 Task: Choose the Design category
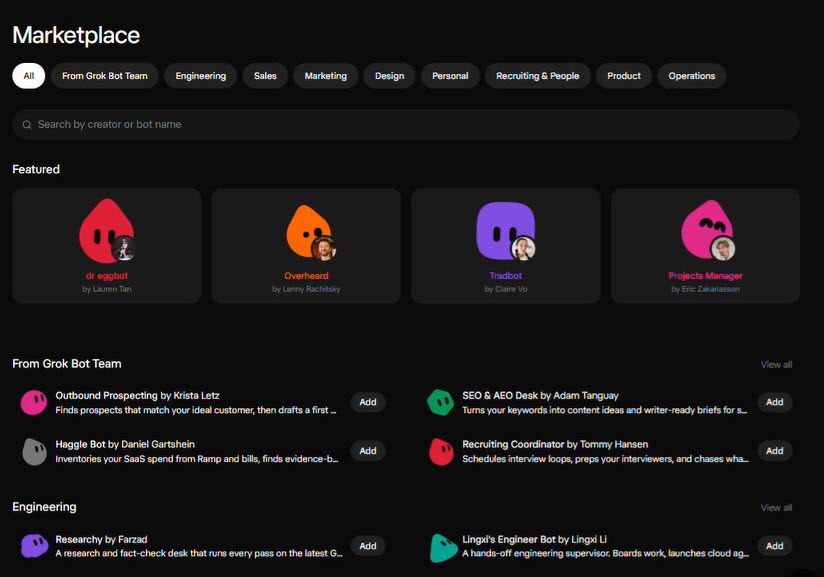pyautogui.click(x=389, y=76)
